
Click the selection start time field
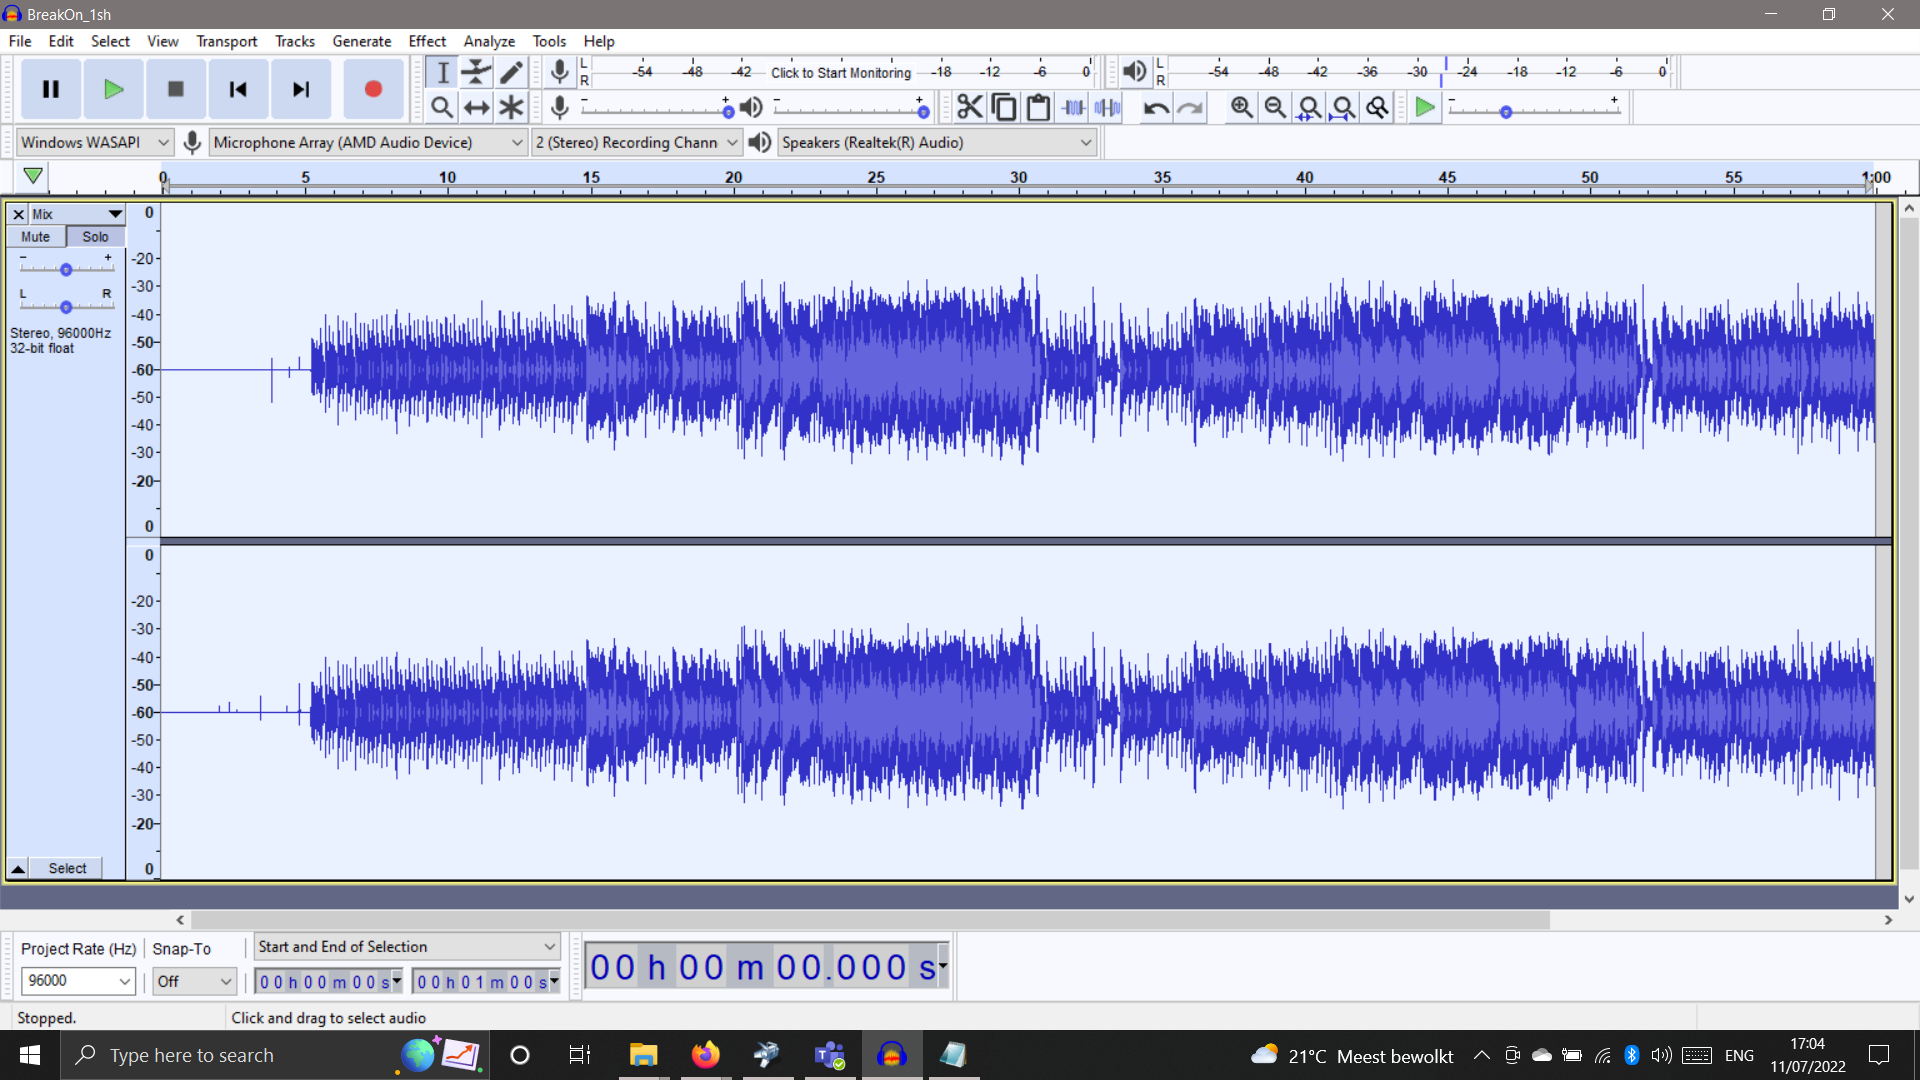pyautogui.click(x=328, y=982)
